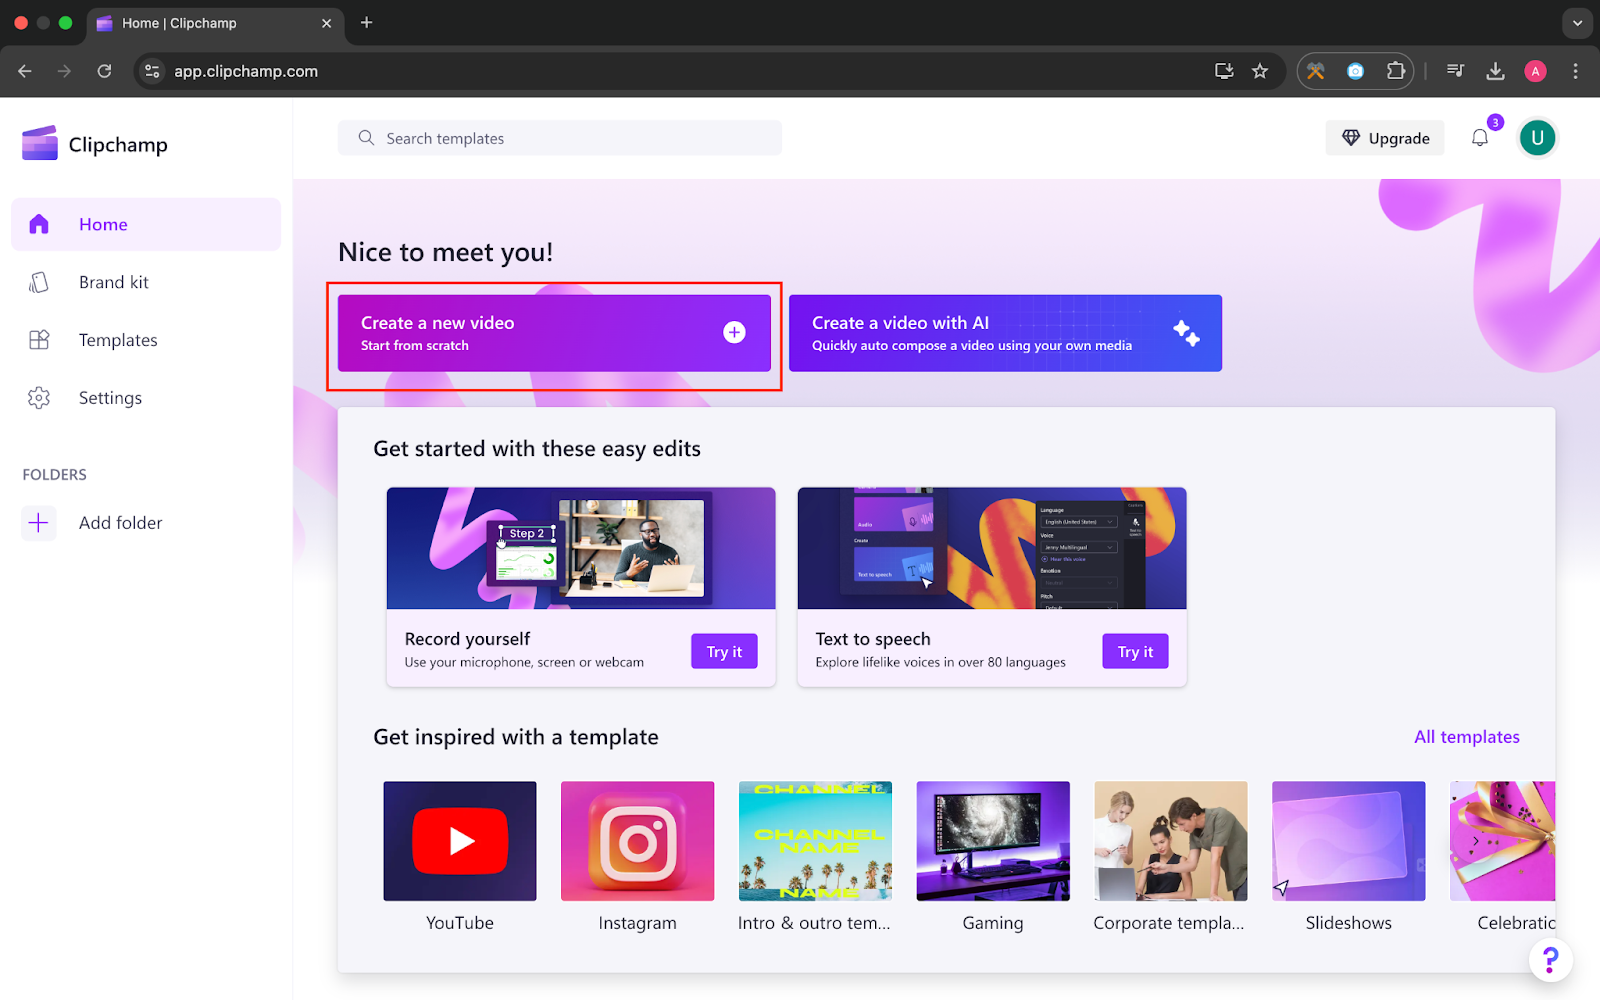Go to Templates in the sidebar
Viewport: 1600px width, 1000px height.
point(118,340)
